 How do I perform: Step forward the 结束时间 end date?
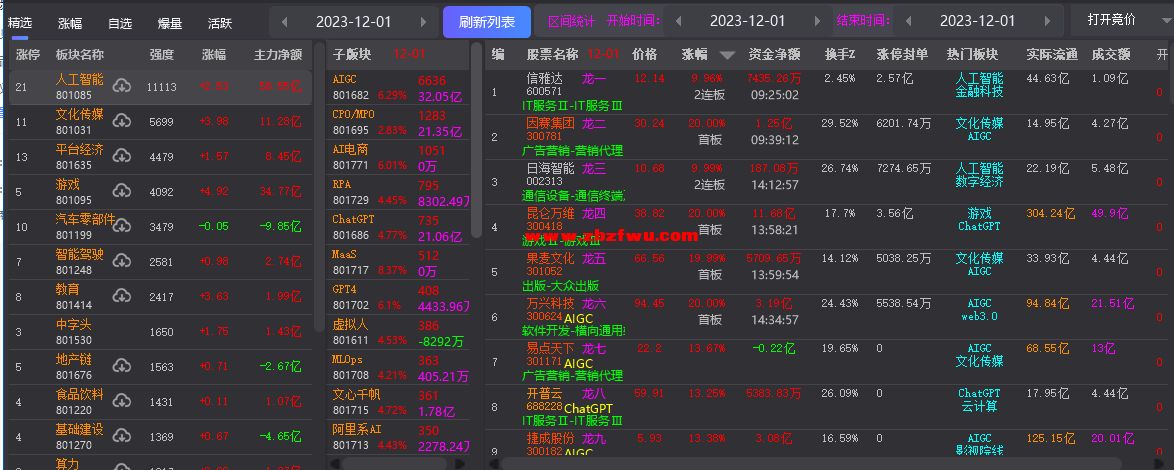click(1048, 22)
